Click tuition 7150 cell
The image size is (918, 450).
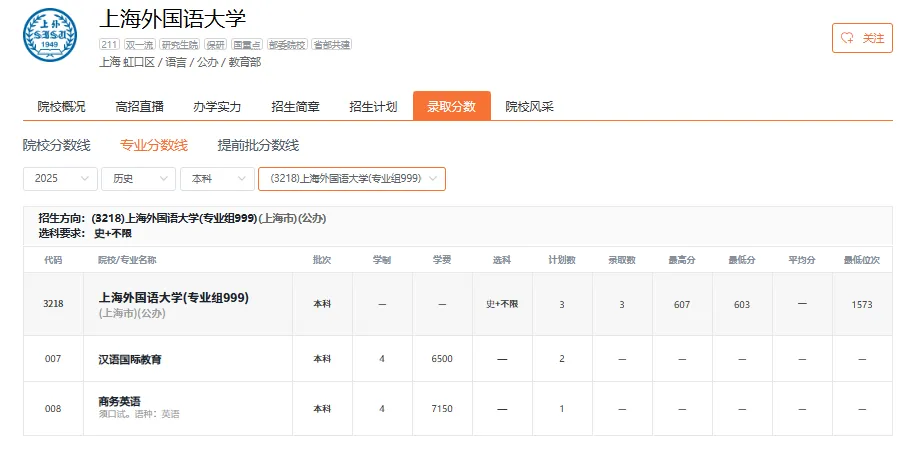coord(442,408)
